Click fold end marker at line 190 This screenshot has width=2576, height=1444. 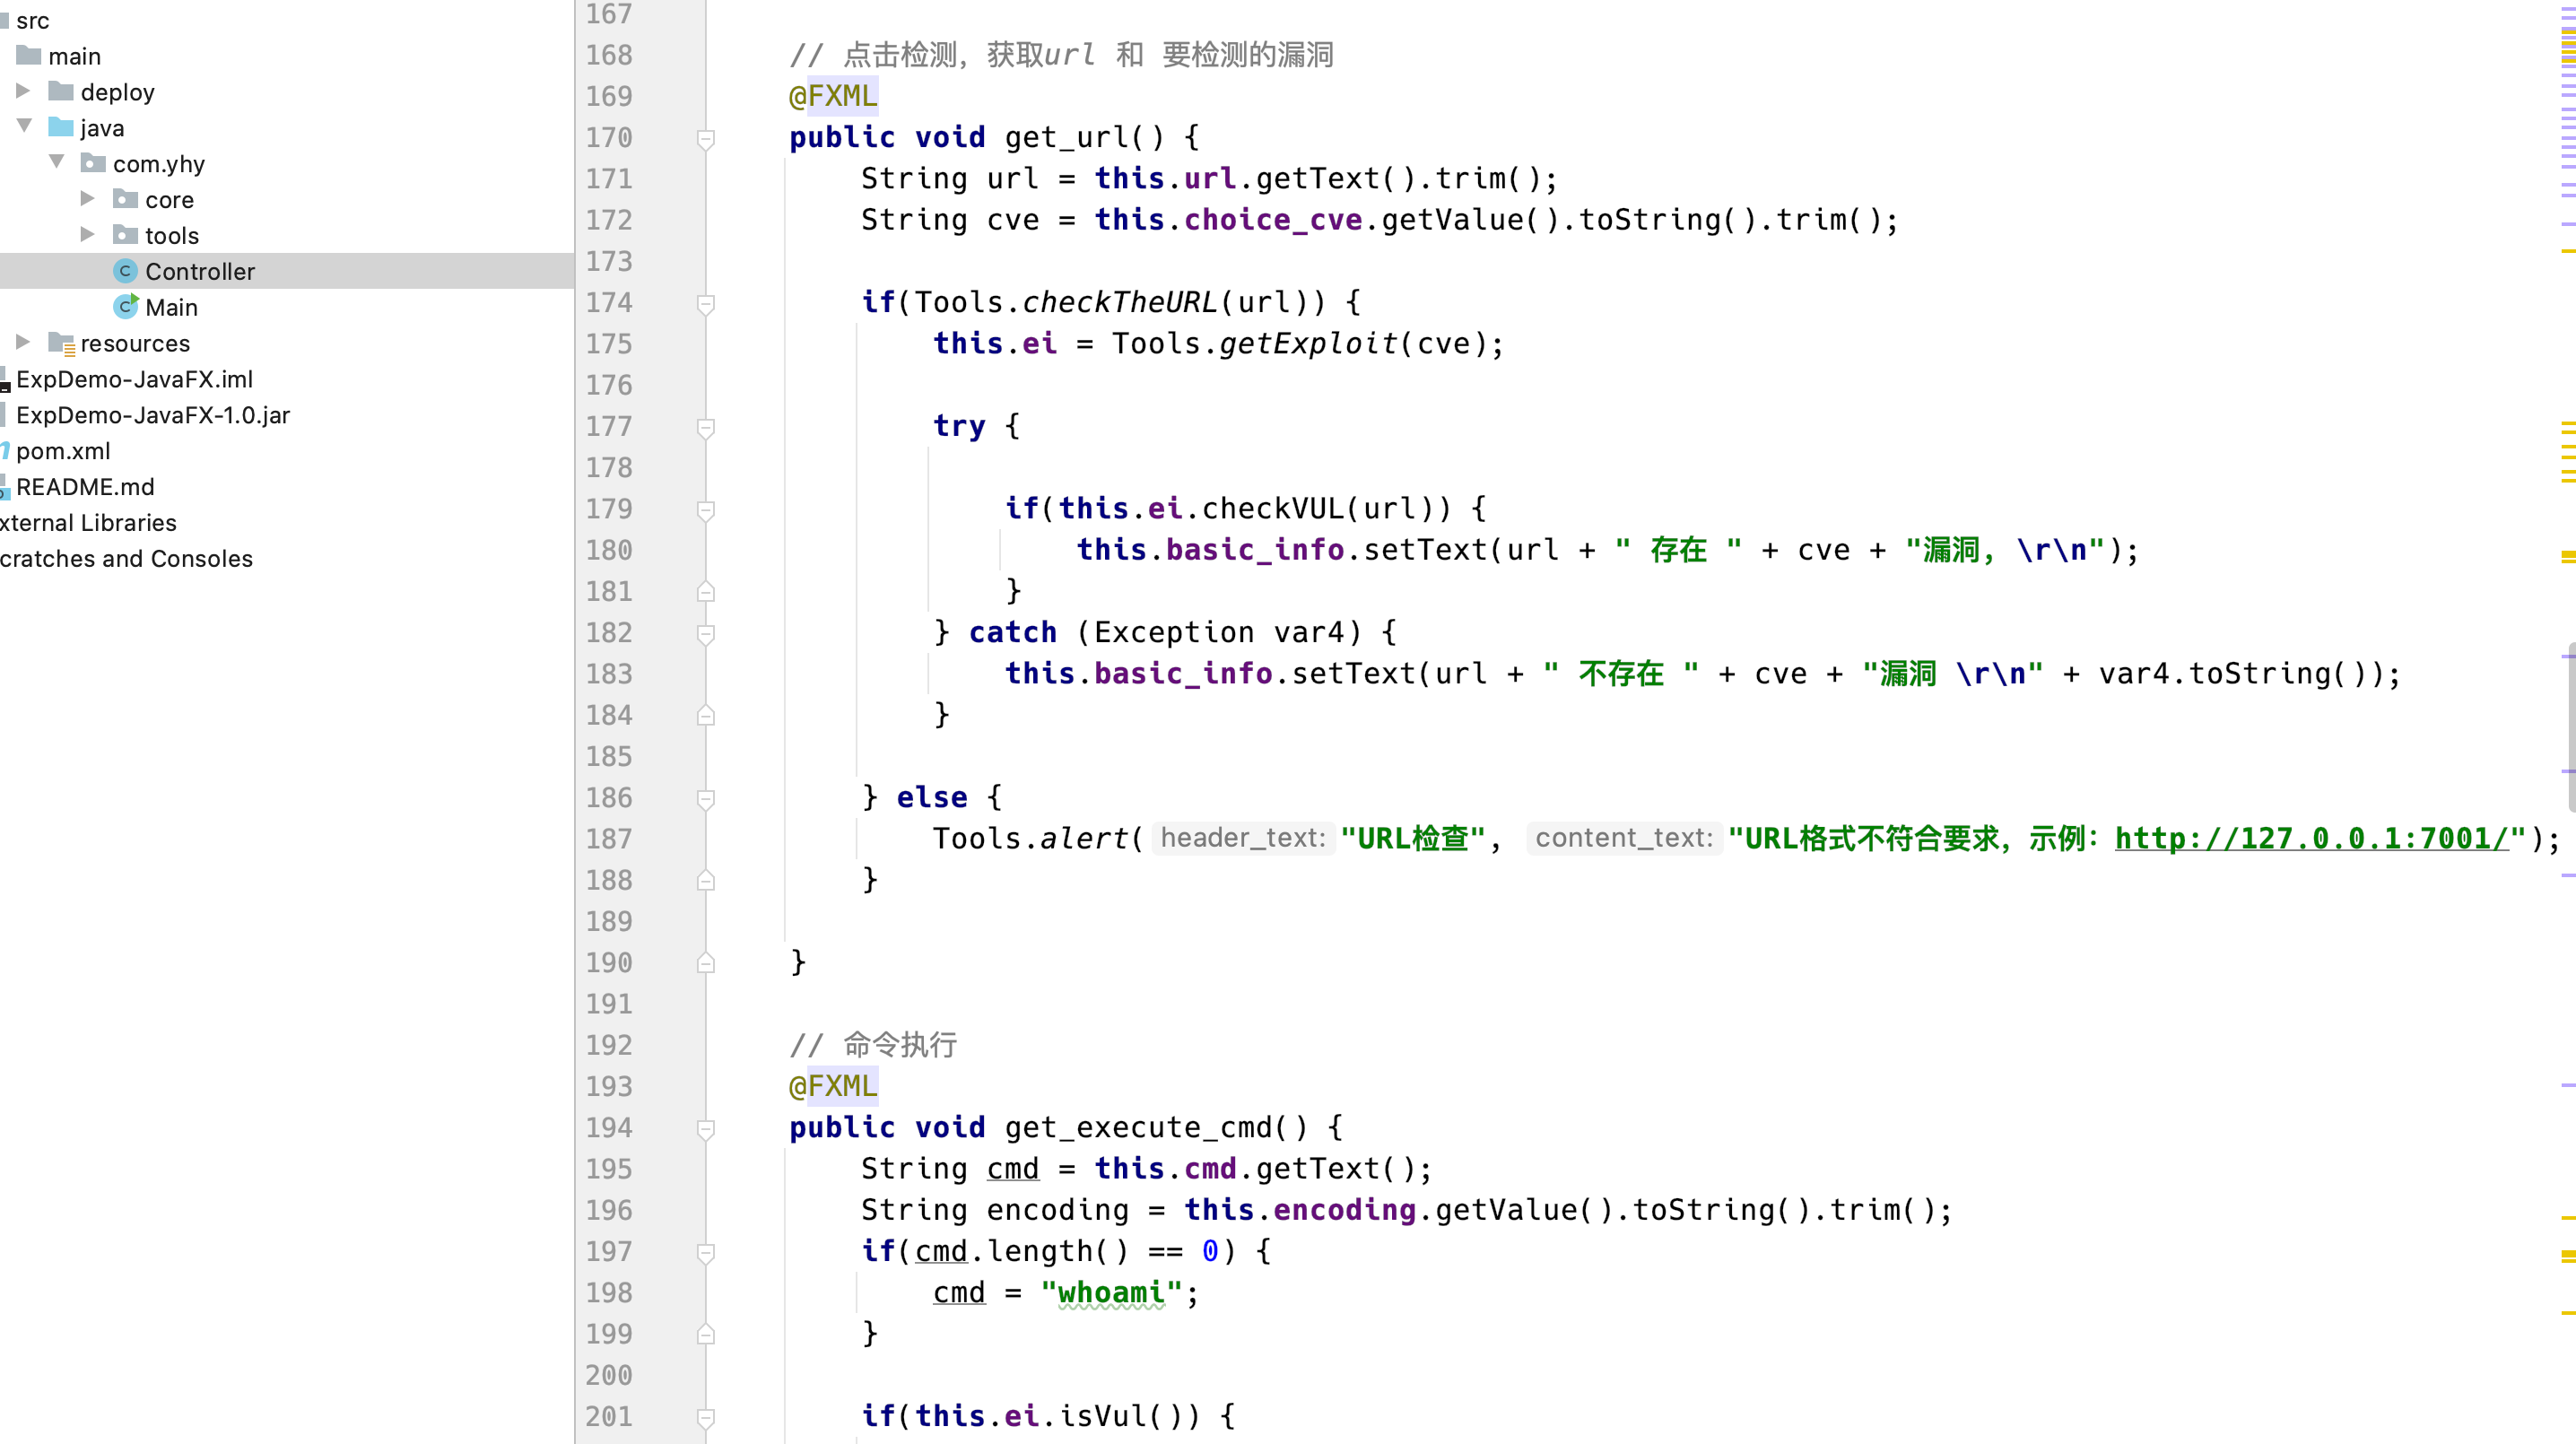coord(706,963)
